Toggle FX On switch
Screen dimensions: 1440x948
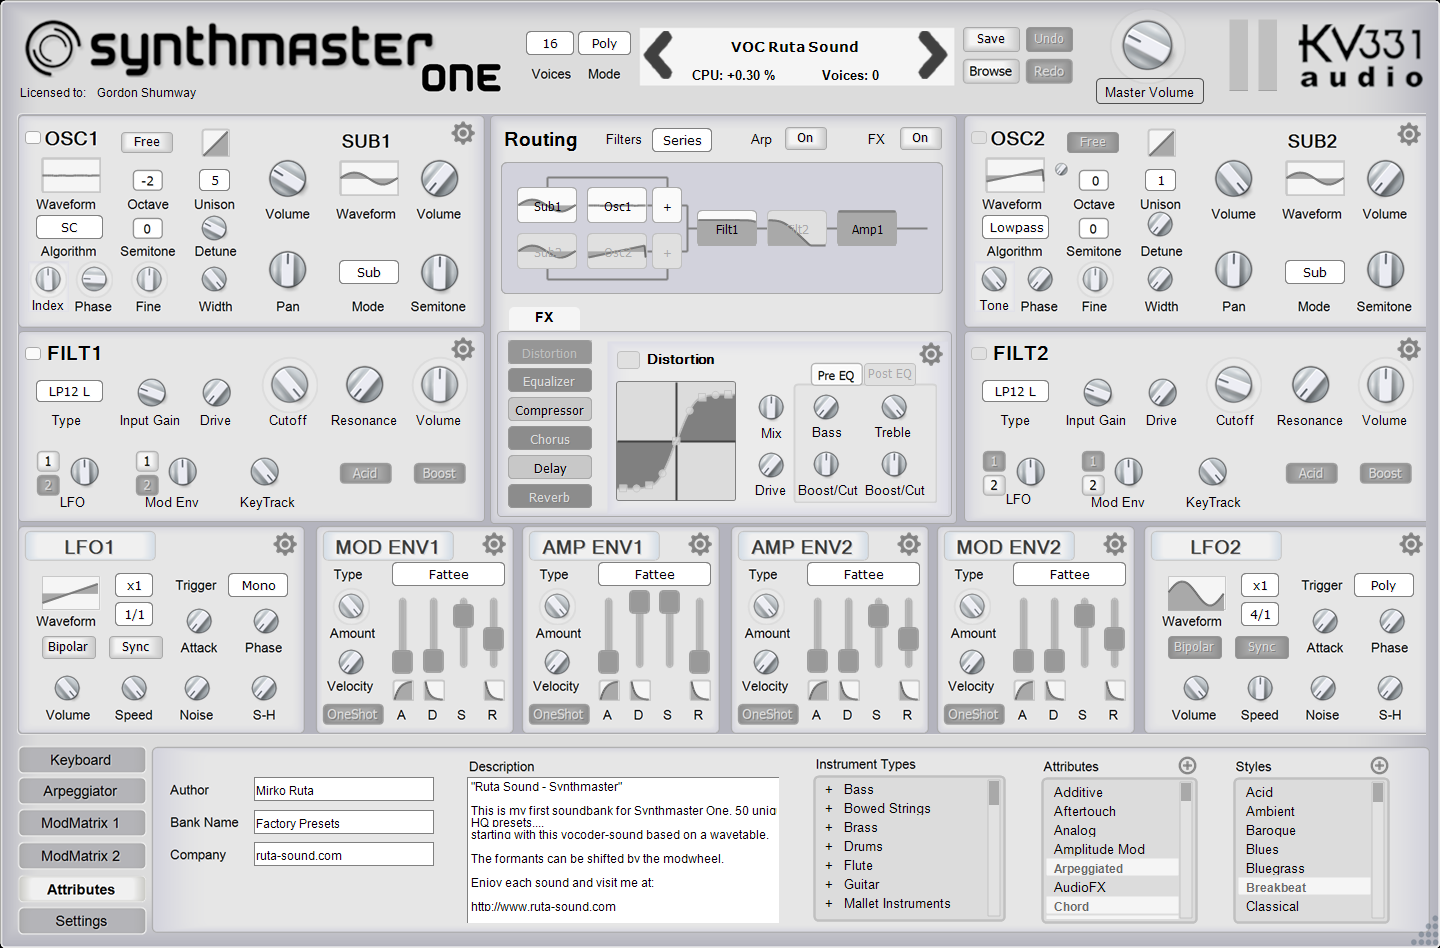920,138
